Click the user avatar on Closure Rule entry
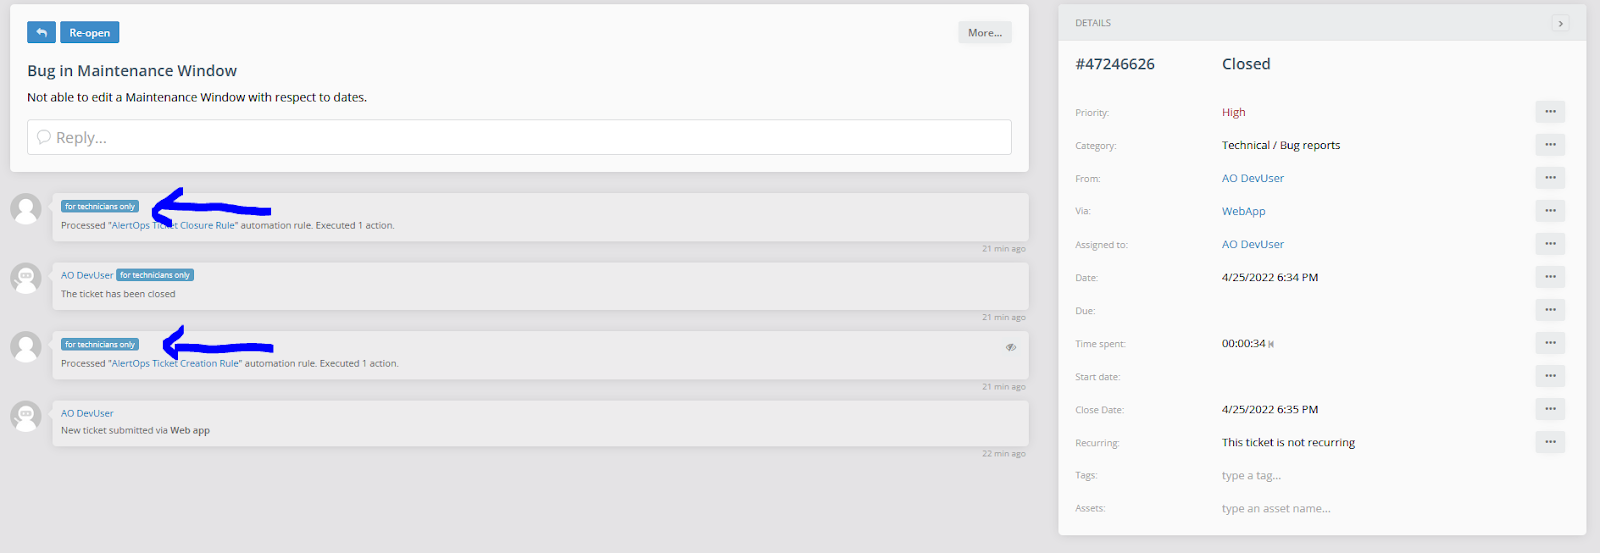 click(26, 208)
